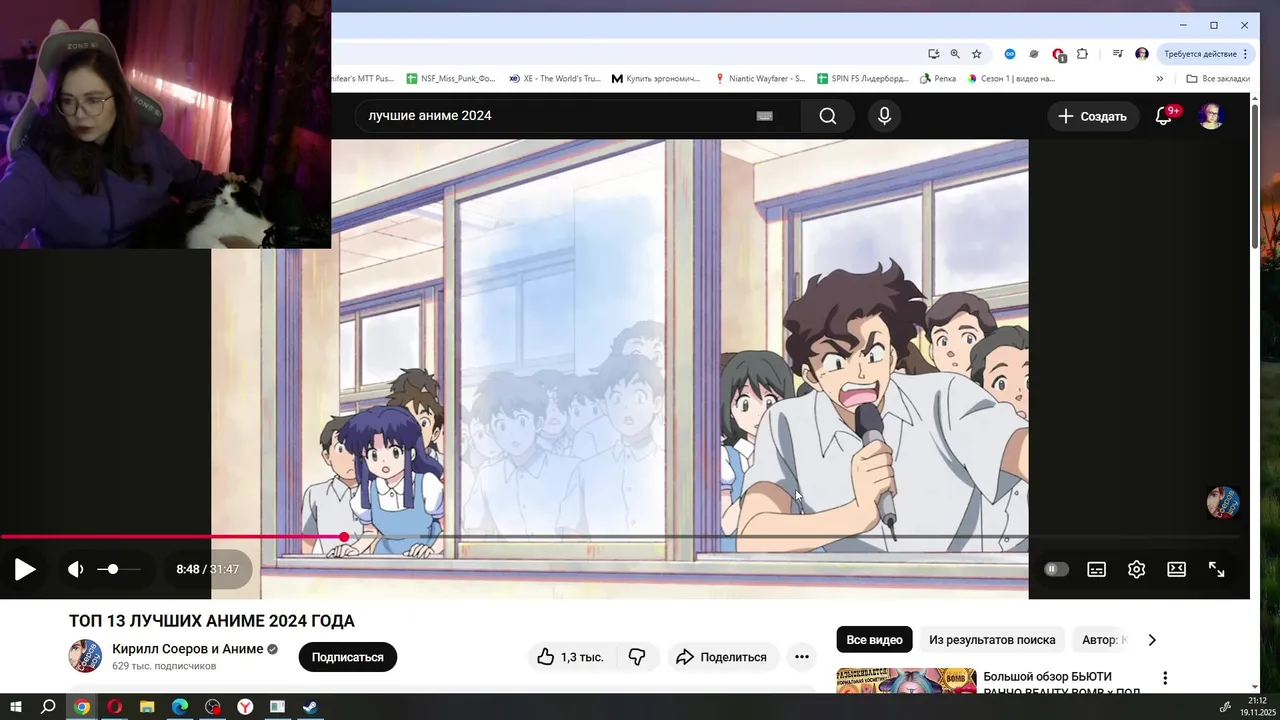
Task: Click the Требуется действие button
Action: [x=1206, y=54]
